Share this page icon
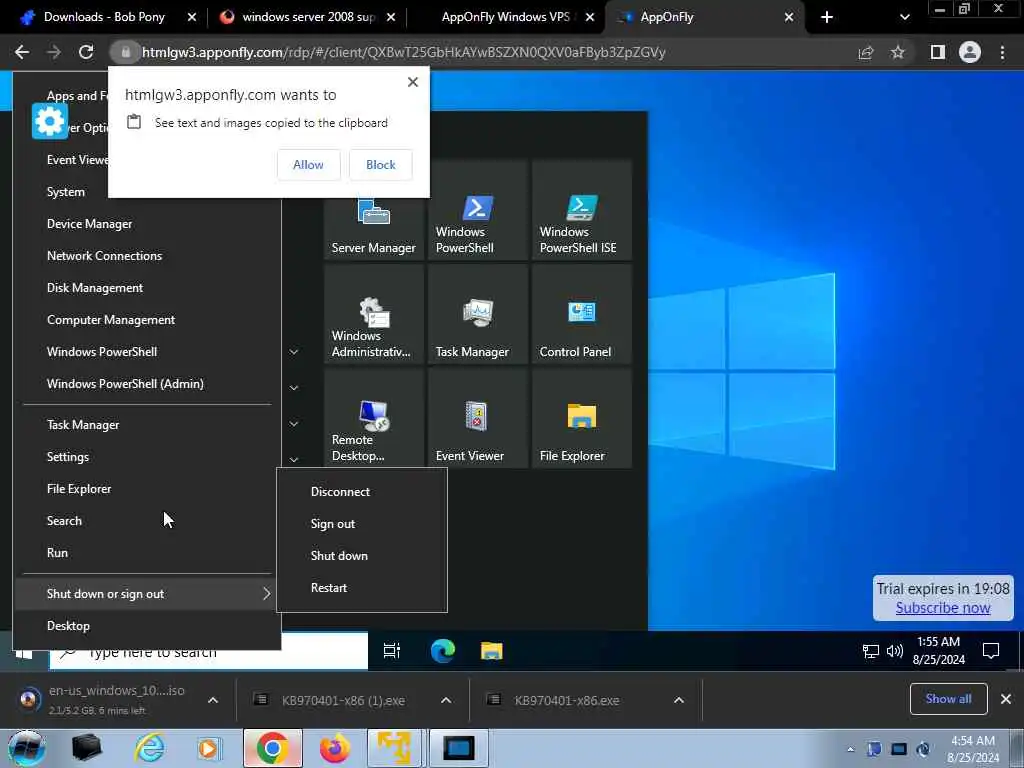The width and height of the screenshot is (1024, 768). (x=866, y=52)
